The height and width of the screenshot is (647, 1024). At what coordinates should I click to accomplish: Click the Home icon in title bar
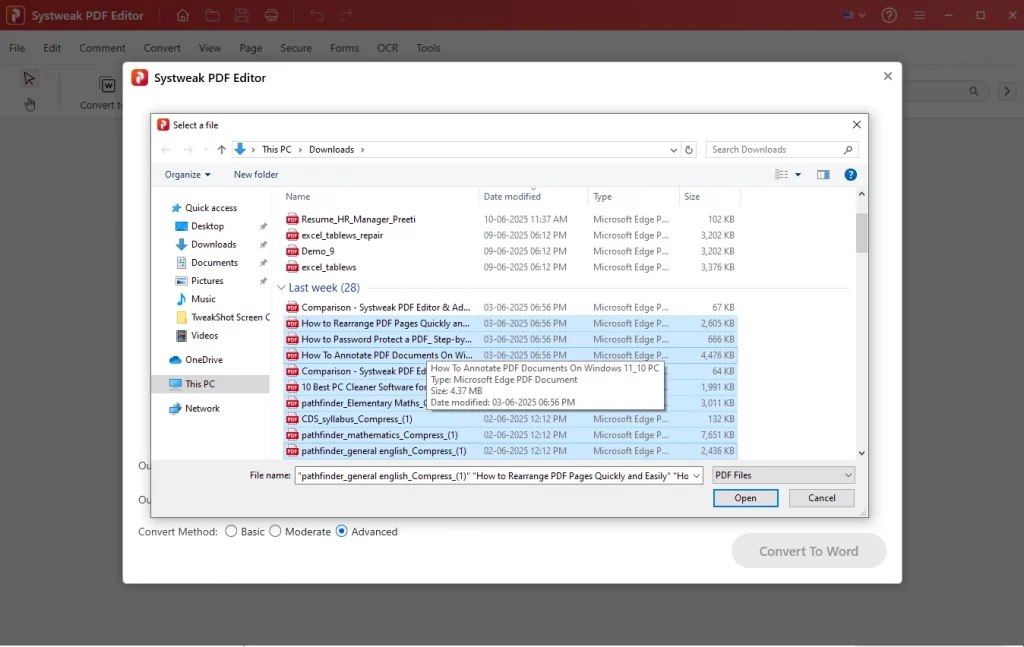click(x=183, y=15)
